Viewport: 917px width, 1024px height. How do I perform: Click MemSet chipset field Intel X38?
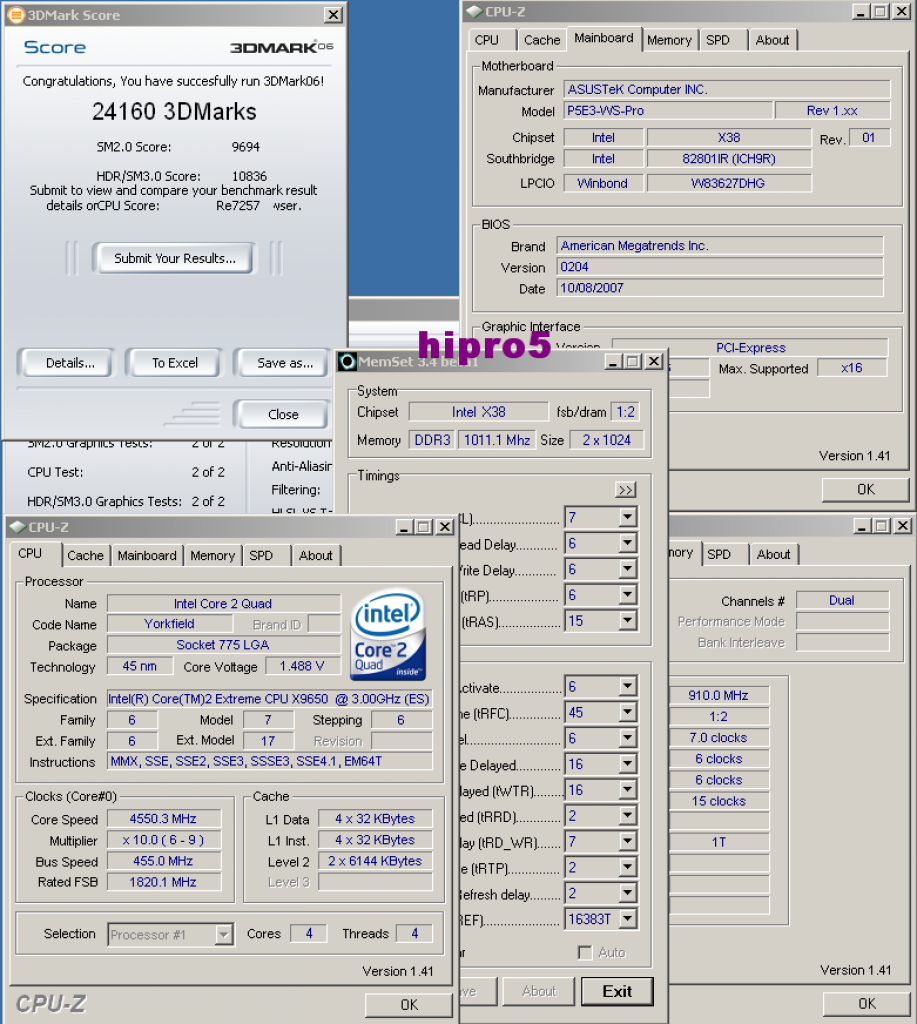478,412
